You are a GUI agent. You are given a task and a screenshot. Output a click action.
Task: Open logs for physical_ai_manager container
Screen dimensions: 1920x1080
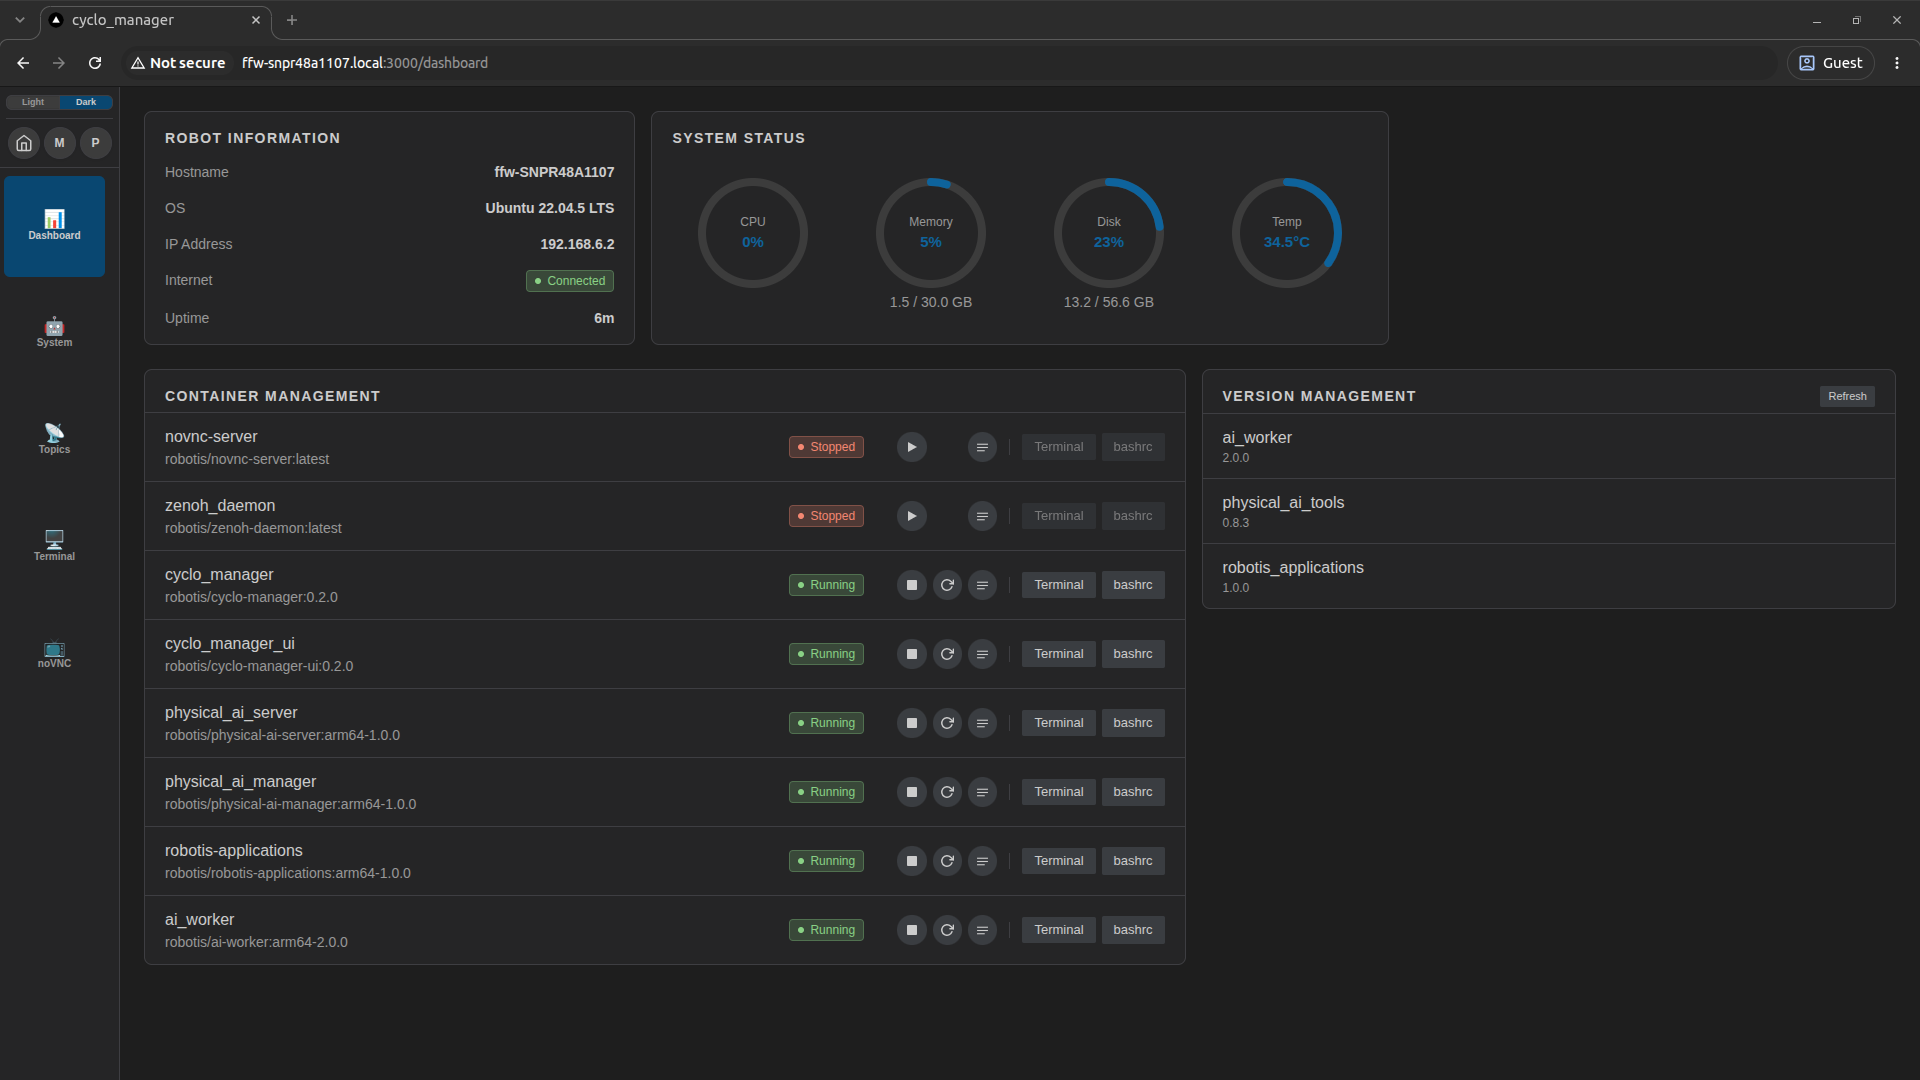pos(982,792)
